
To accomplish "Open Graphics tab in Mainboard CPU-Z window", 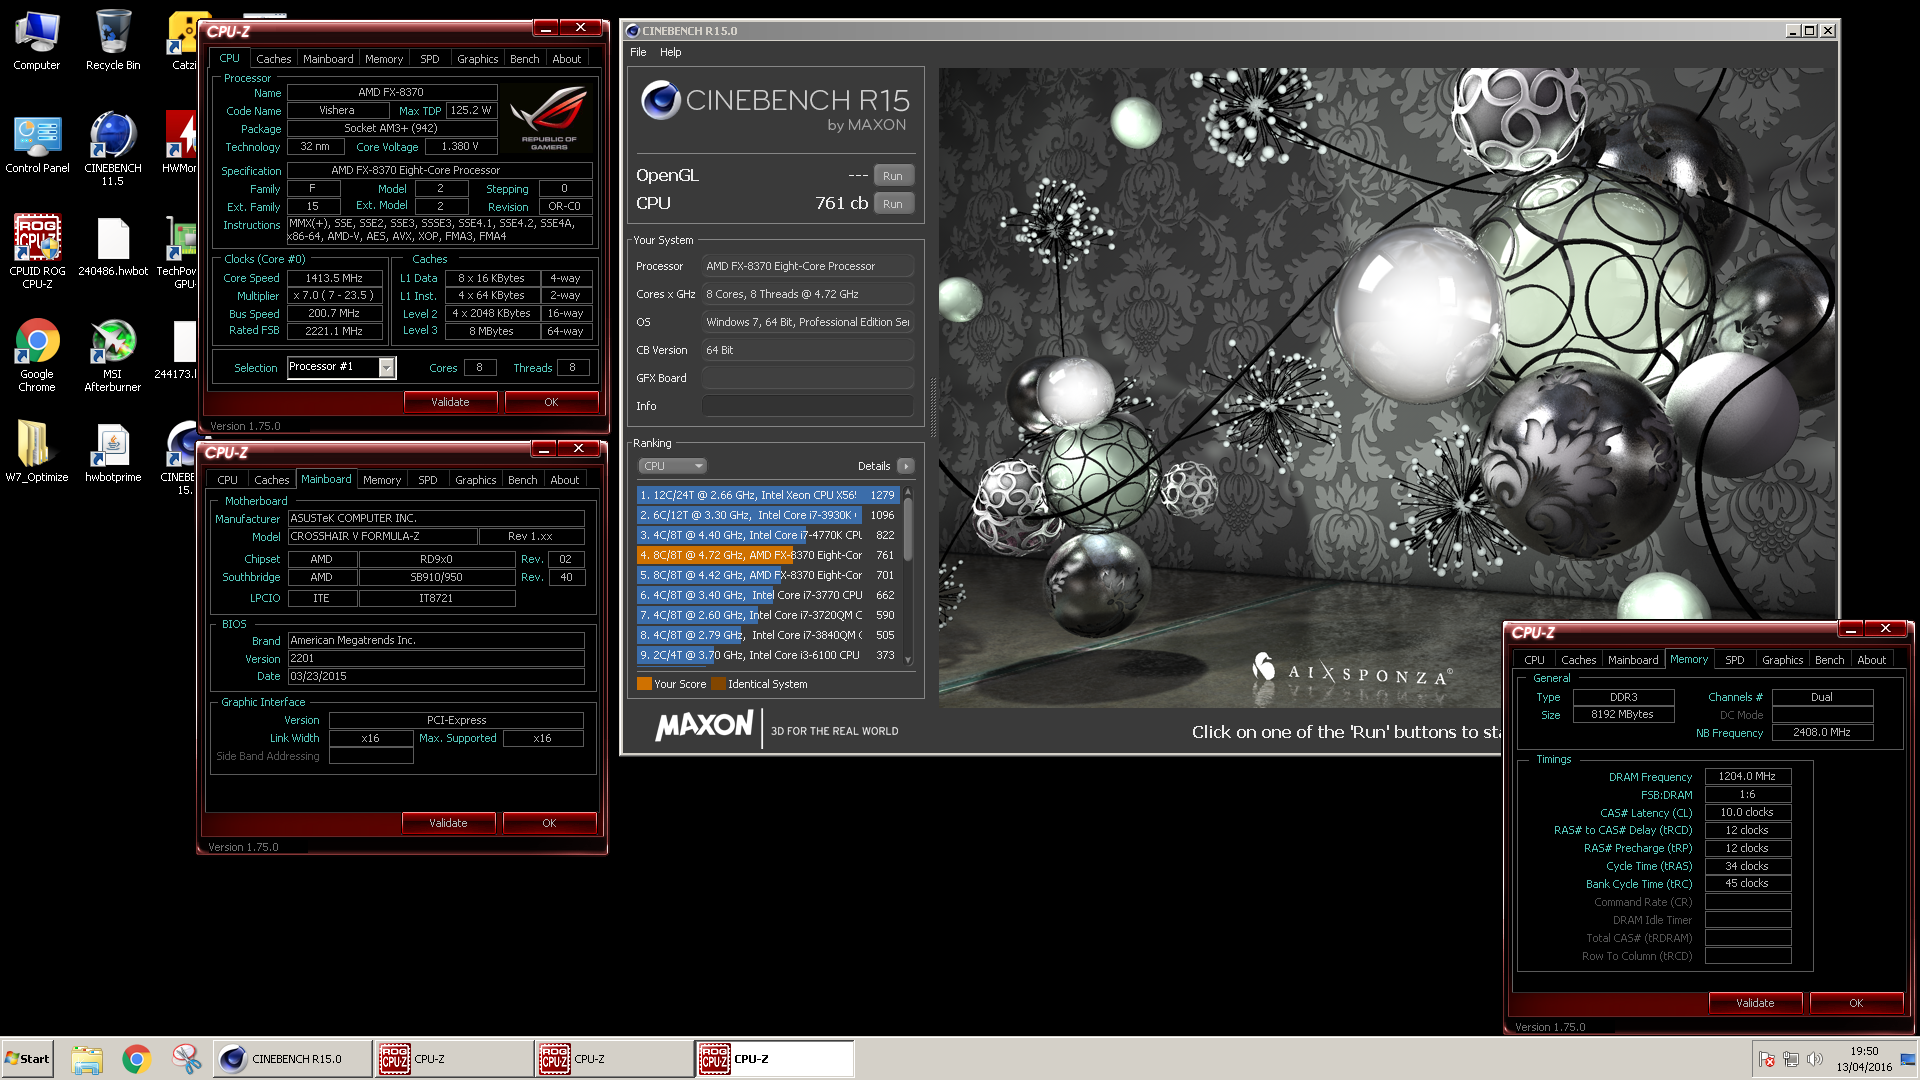I will pos(475,480).
